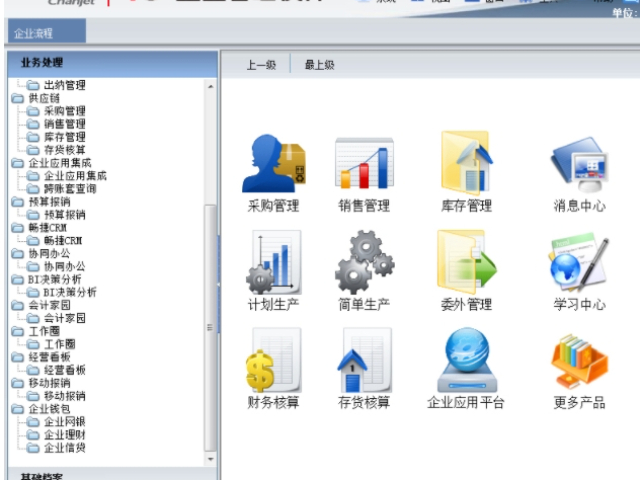
Task: Open the 销售管理 bar chart icon
Action: tap(364, 163)
